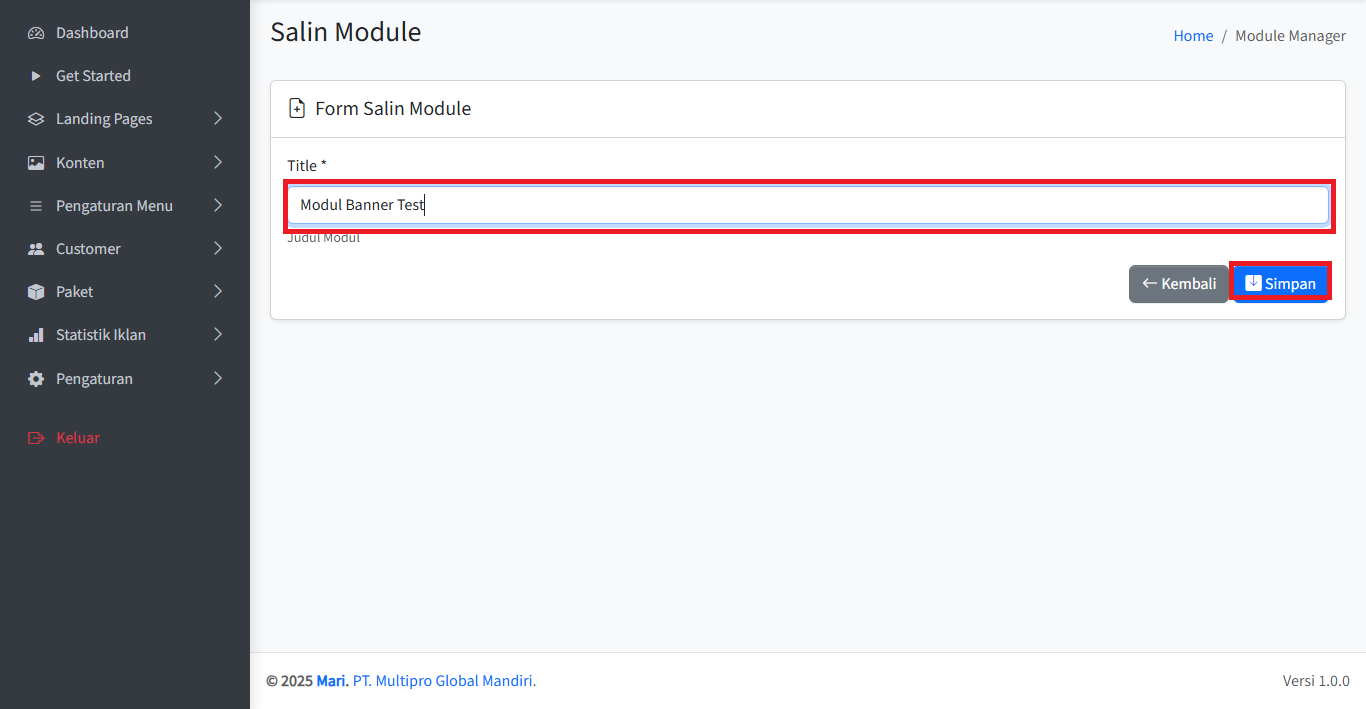Expand the Konten submenu arrow
Screen dimensions: 1366x709
(218, 162)
